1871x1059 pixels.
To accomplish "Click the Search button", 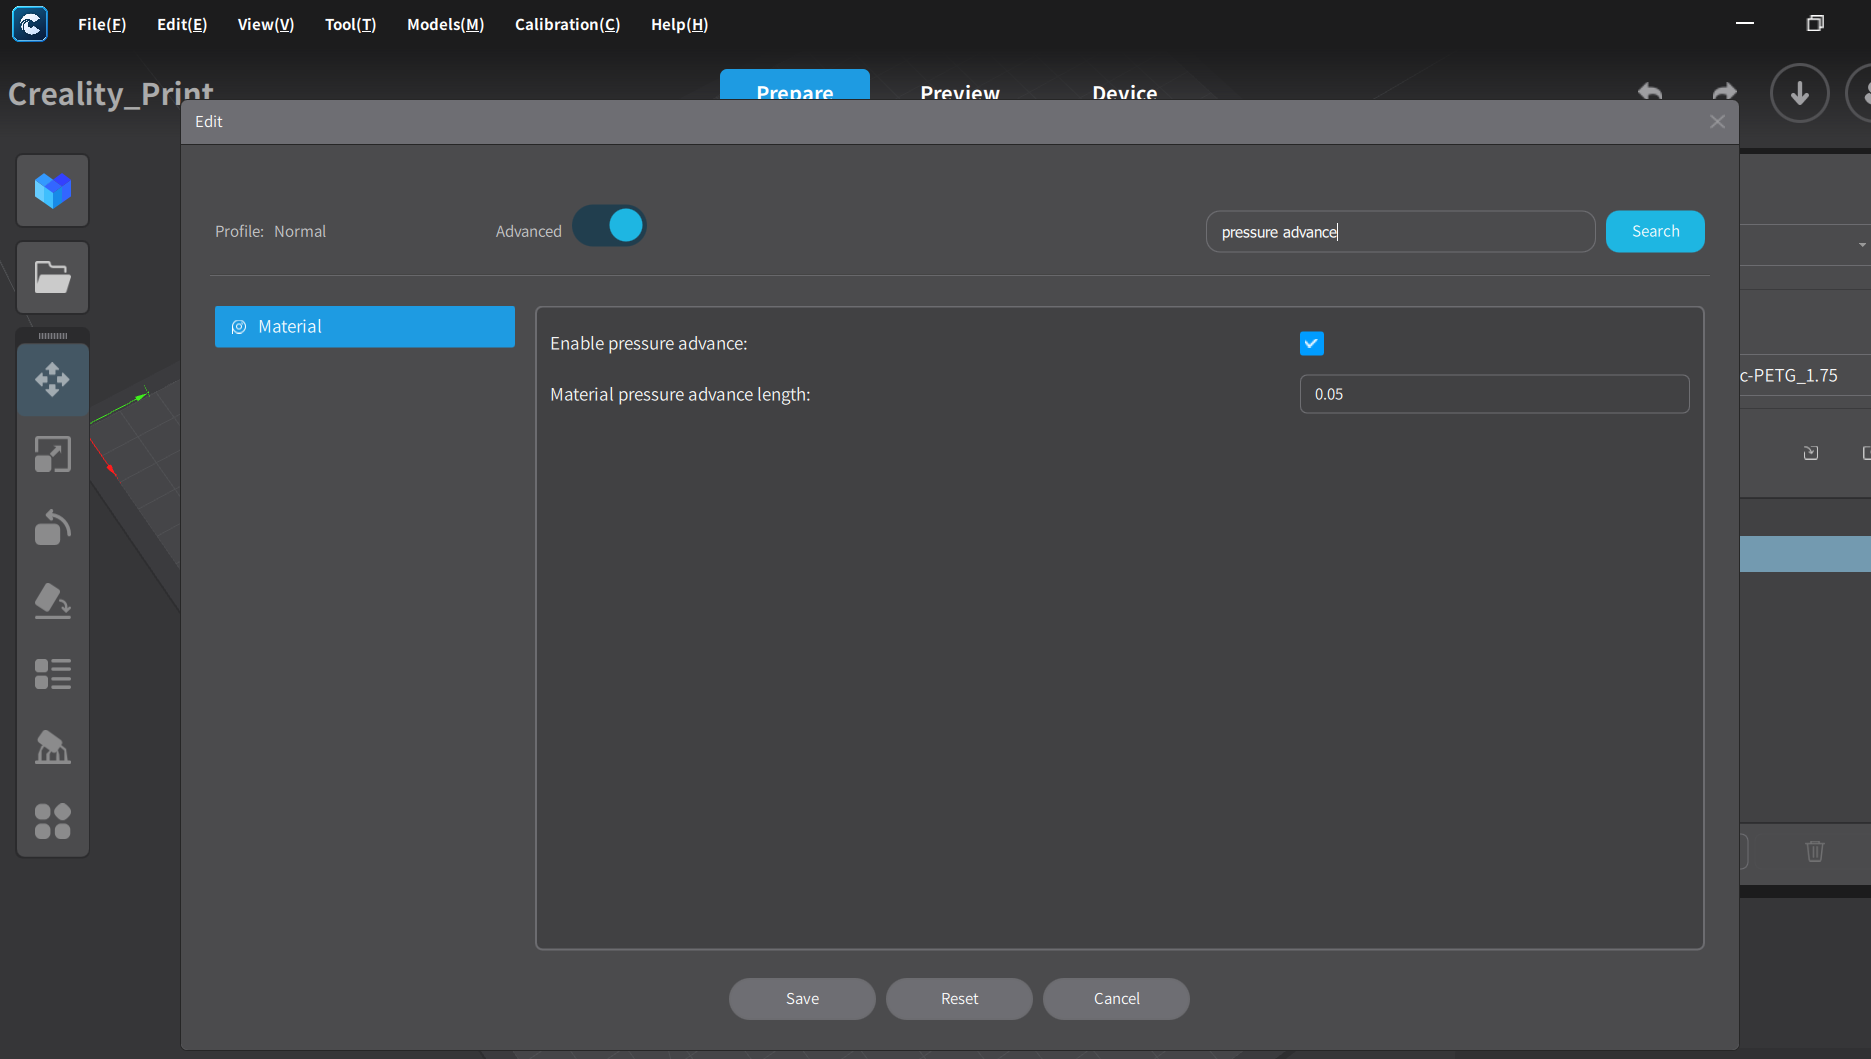I will pos(1655,231).
